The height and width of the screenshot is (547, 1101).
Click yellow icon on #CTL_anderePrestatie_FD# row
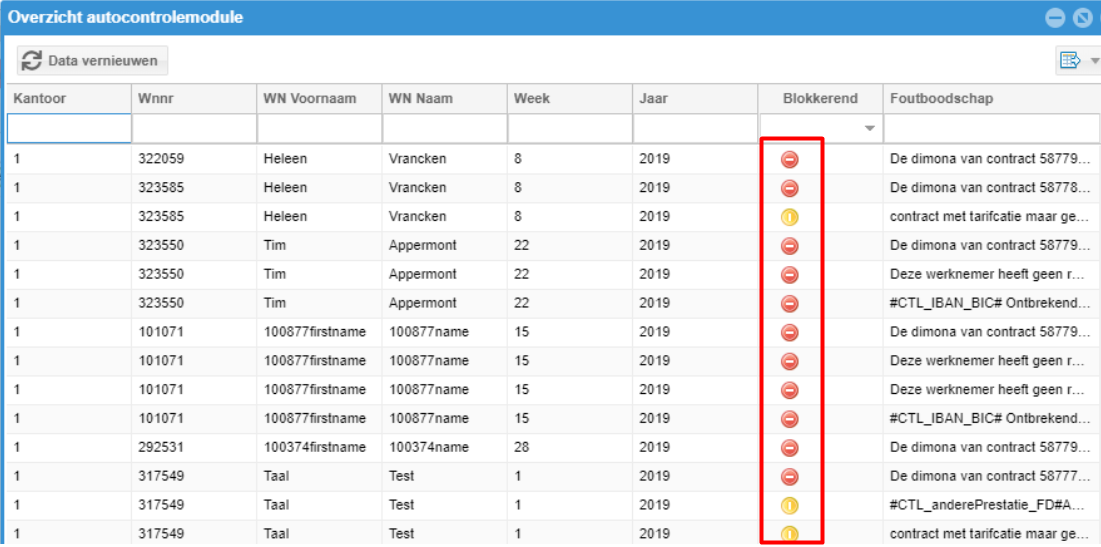[790, 505]
